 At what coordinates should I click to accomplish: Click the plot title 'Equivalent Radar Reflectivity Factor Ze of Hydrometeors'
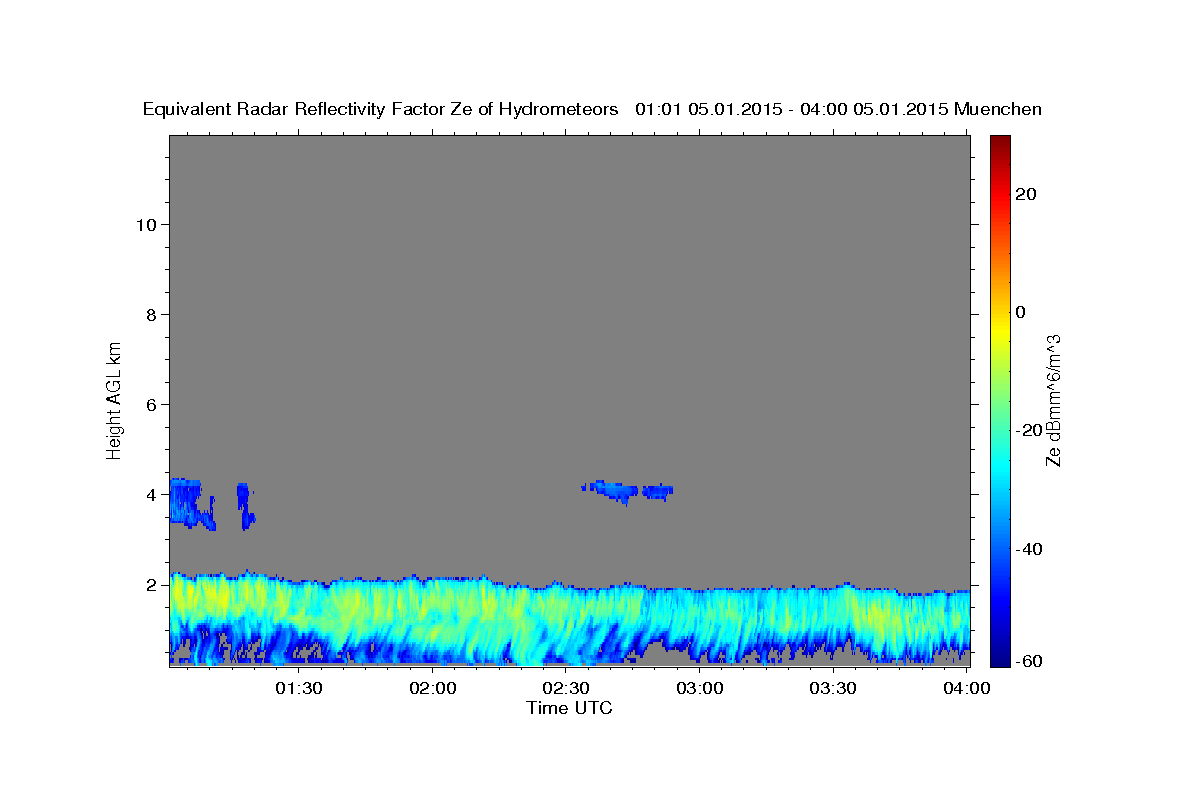380,109
